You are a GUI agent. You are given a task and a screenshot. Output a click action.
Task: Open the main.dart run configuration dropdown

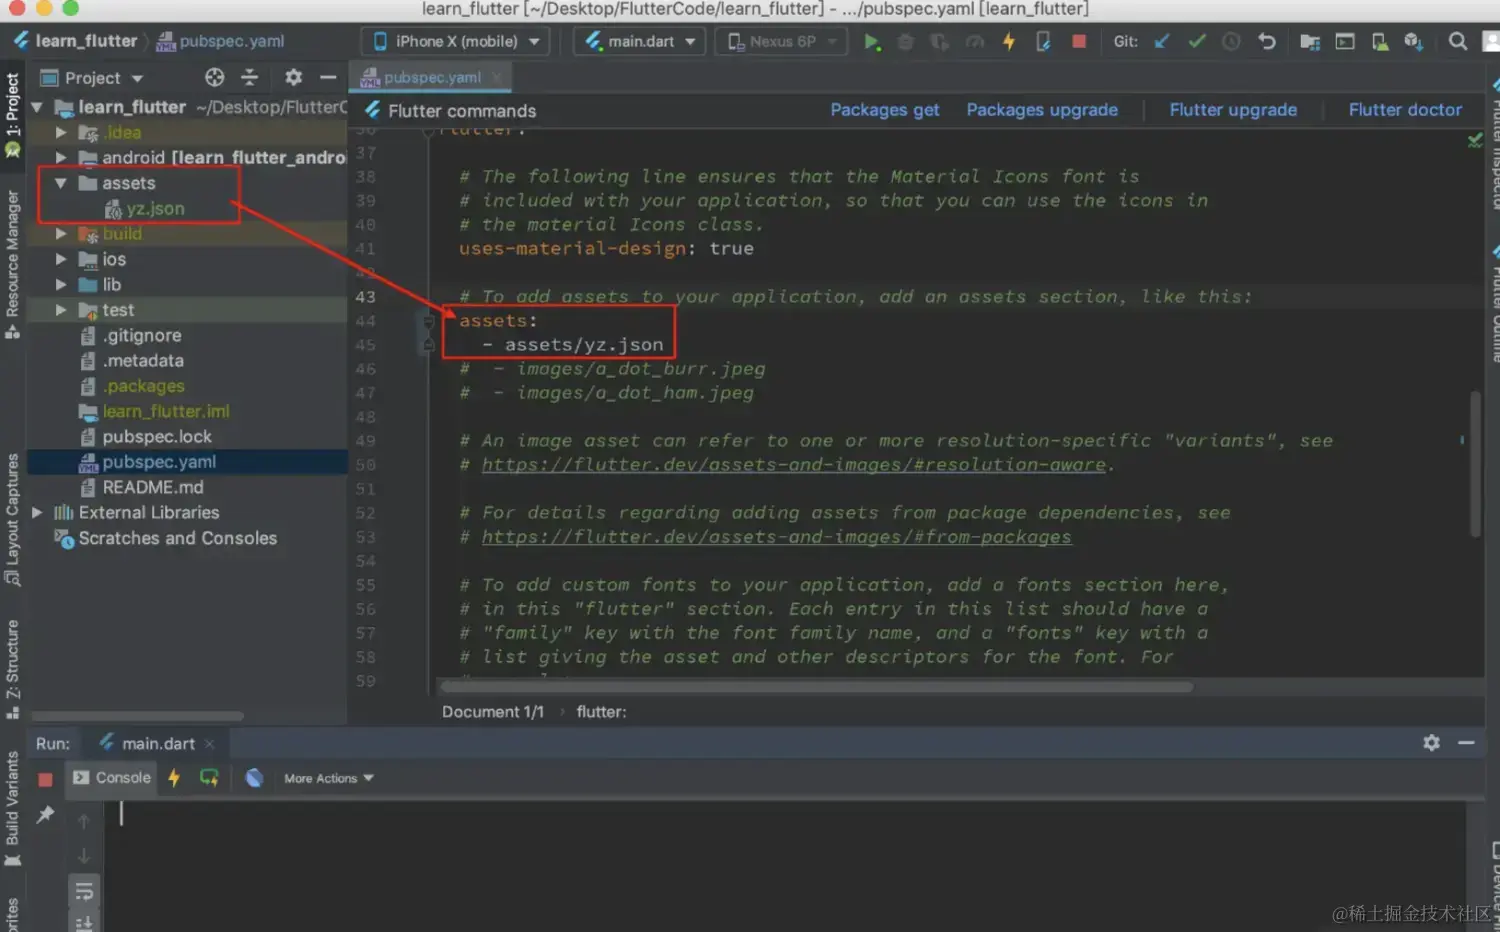pos(641,42)
